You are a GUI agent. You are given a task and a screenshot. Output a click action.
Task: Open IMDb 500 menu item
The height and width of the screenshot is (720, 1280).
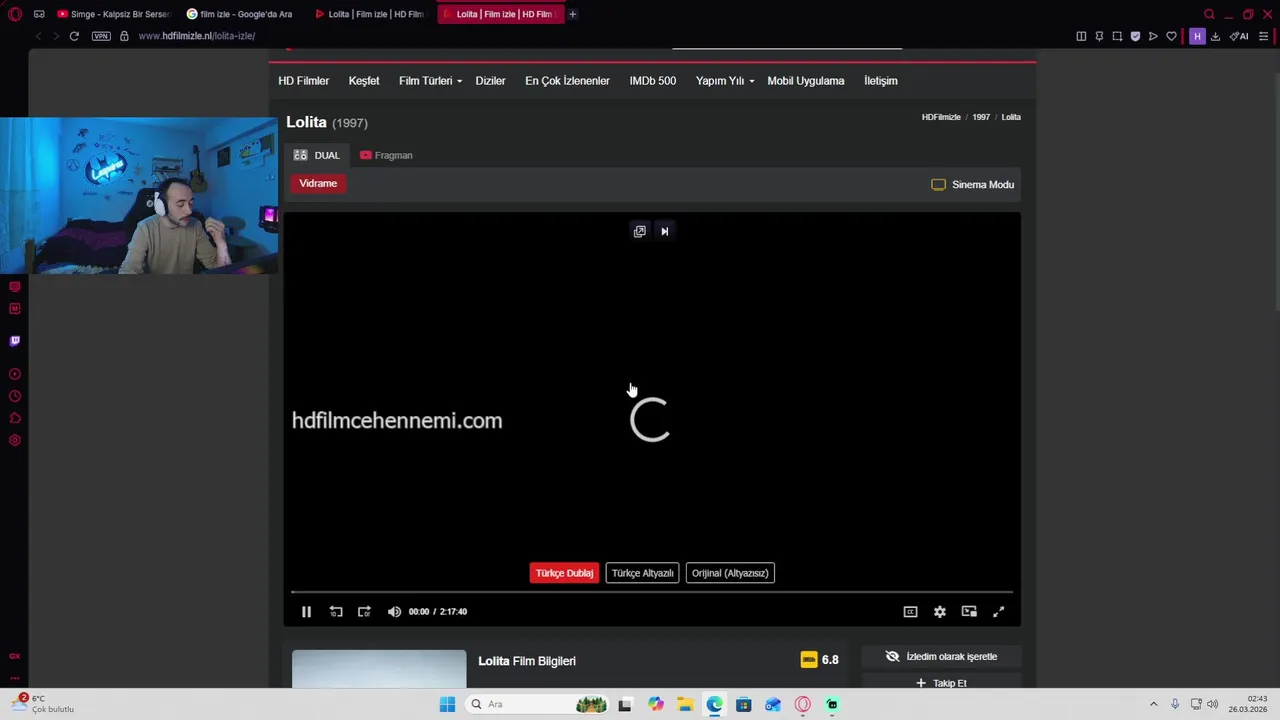(652, 81)
